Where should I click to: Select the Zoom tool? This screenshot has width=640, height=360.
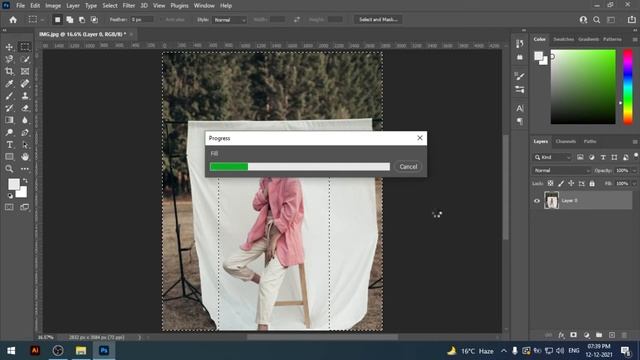click(x=9, y=169)
